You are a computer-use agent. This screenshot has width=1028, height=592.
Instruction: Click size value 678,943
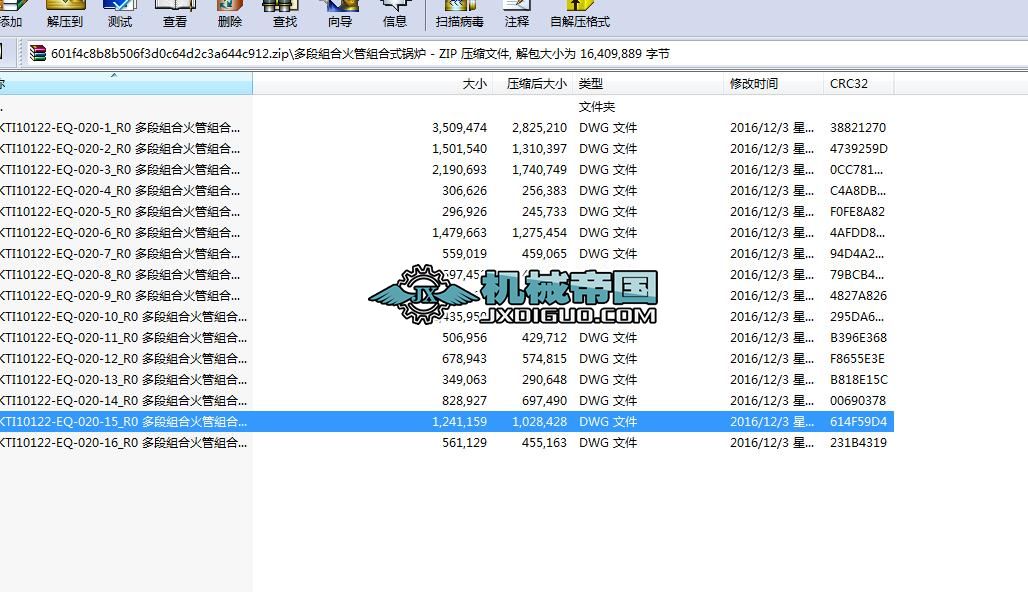(464, 358)
